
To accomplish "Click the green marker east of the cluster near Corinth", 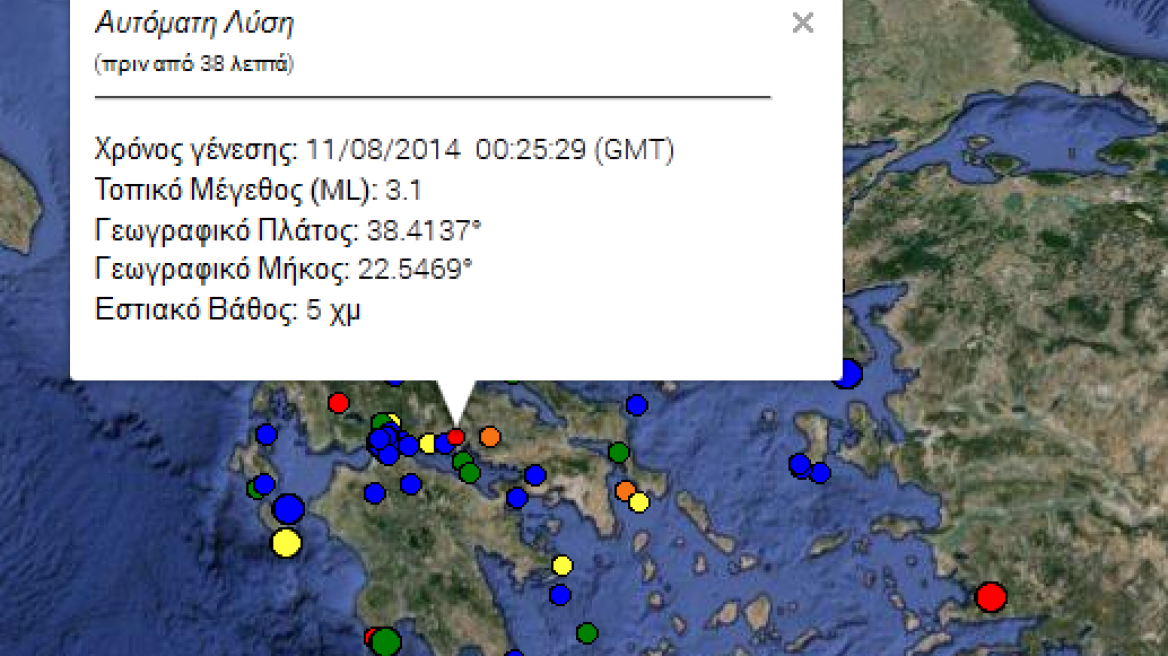I will click(619, 453).
